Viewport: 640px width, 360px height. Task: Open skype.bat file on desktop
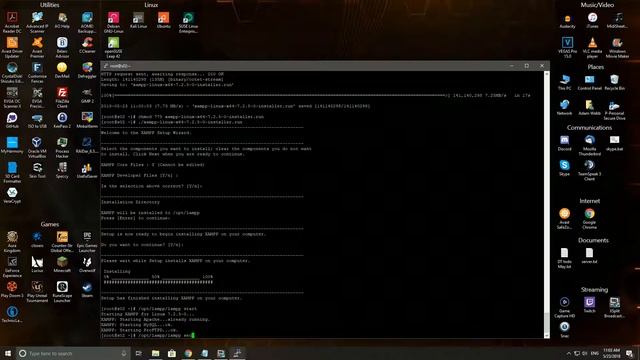[614, 143]
